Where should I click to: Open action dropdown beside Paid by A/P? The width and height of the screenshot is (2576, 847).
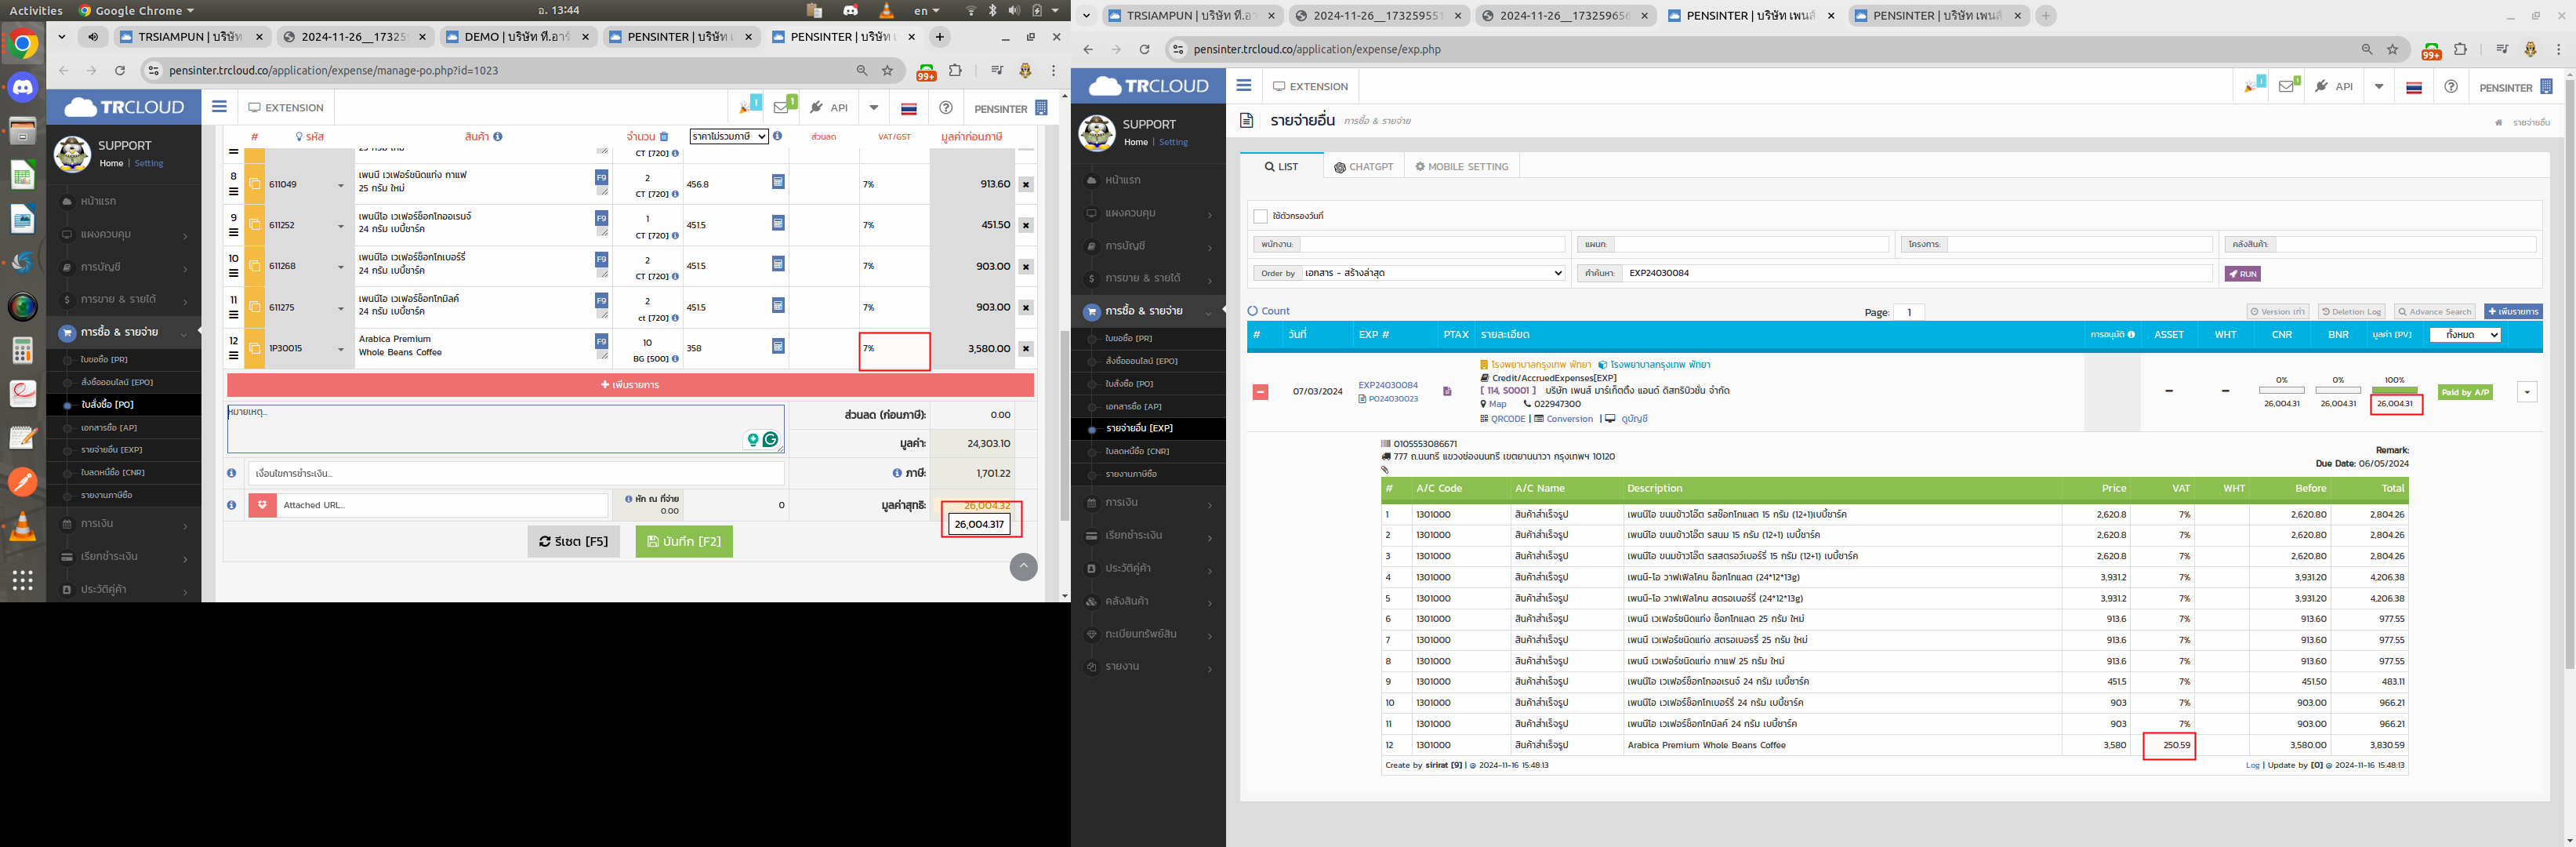pyautogui.click(x=2527, y=392)
